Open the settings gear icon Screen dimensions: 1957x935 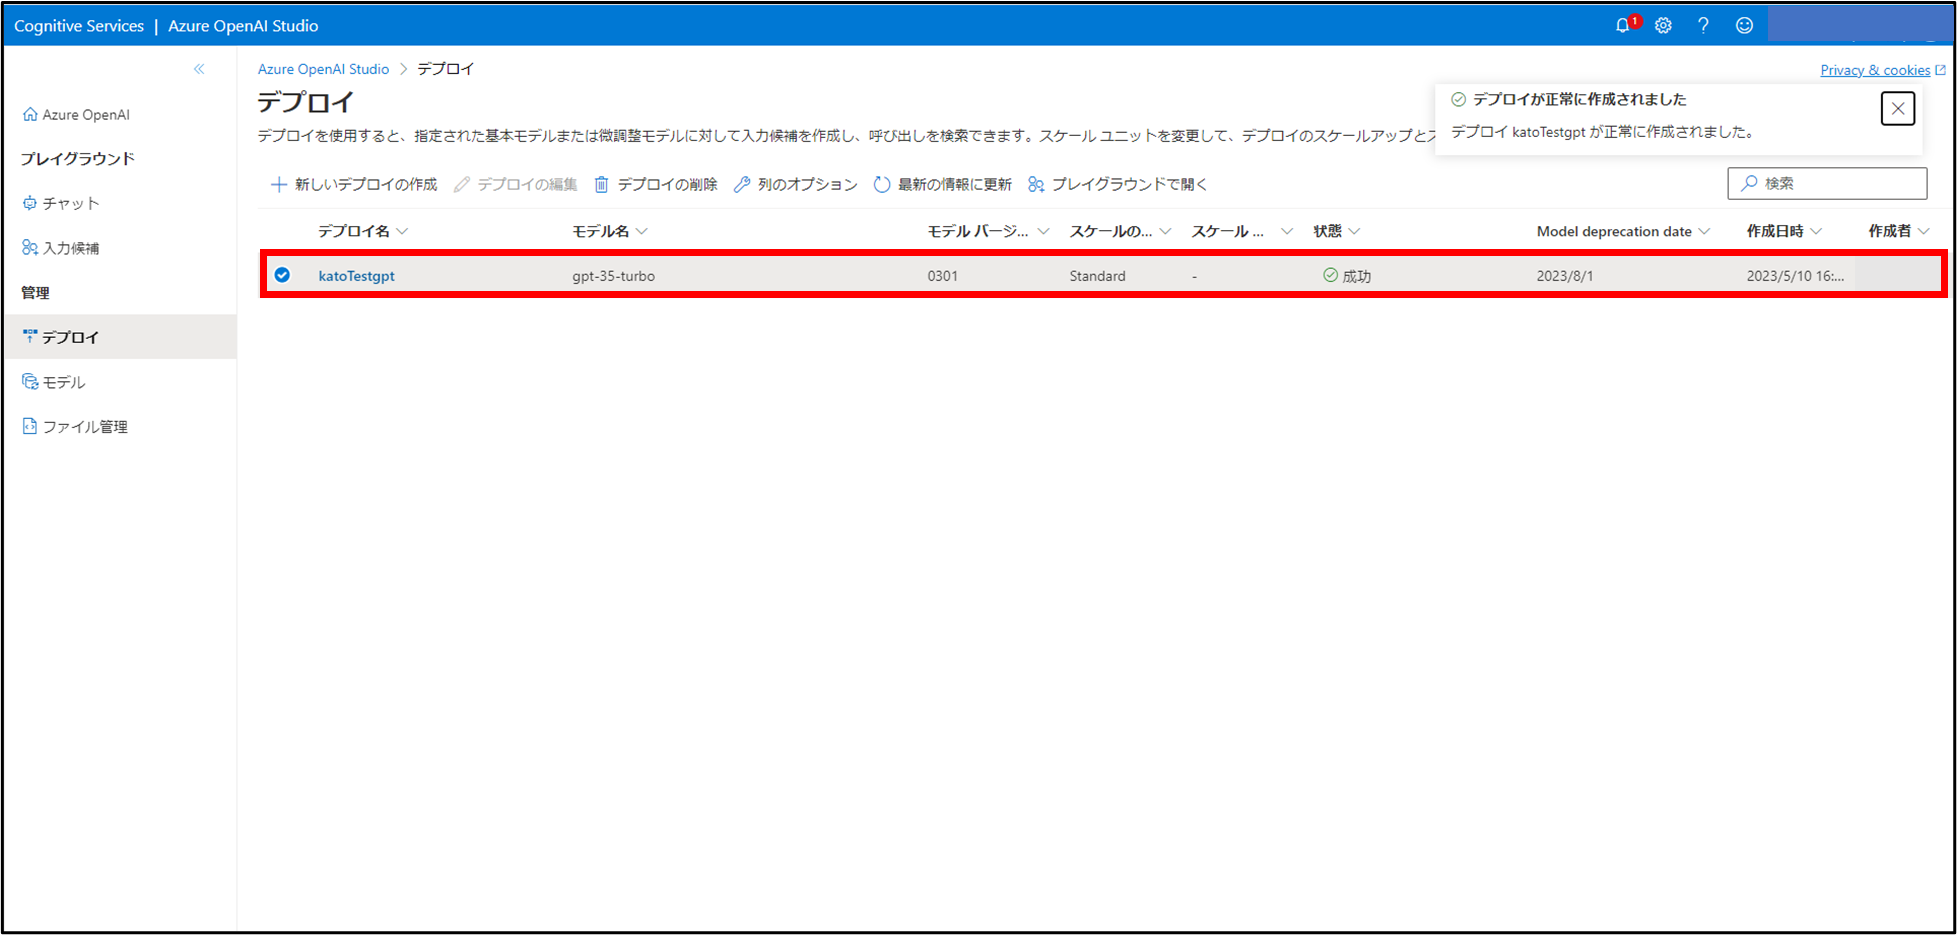coord(1663,26)
